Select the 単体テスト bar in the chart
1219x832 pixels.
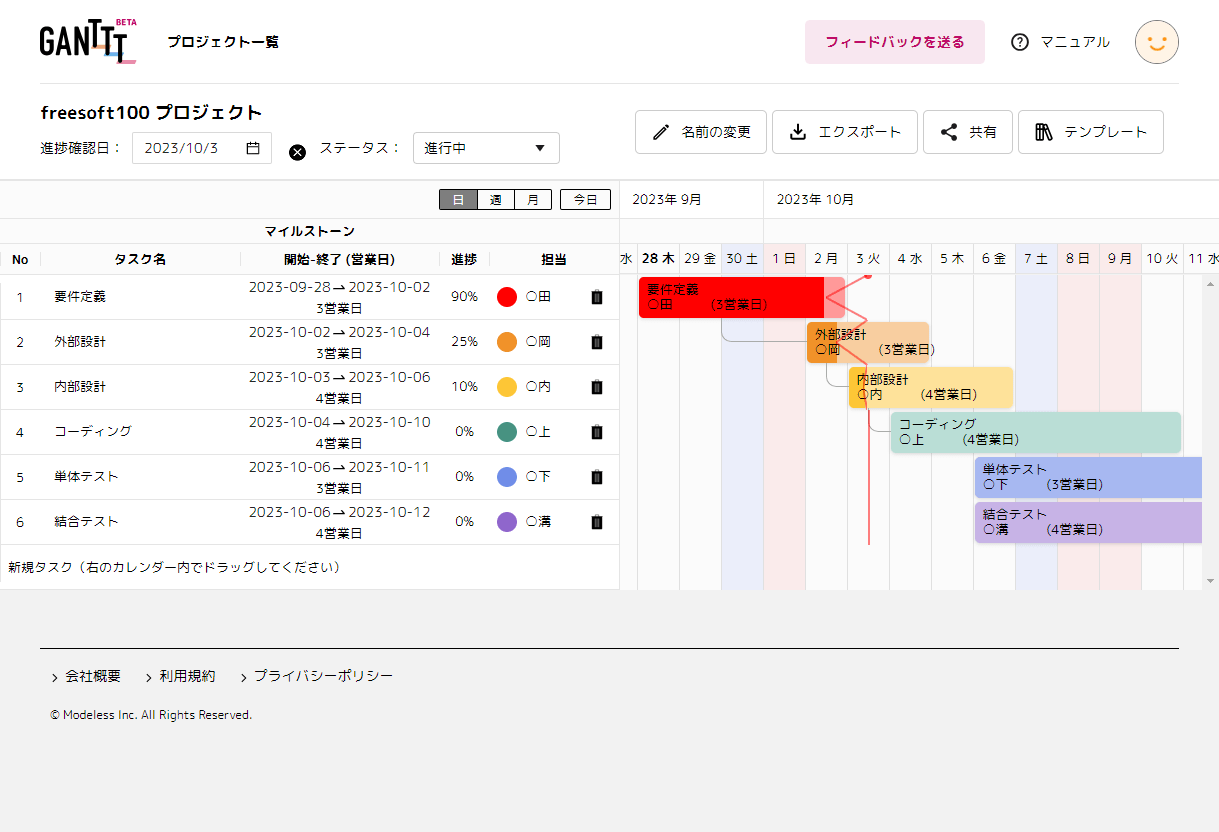[1087, 477]
